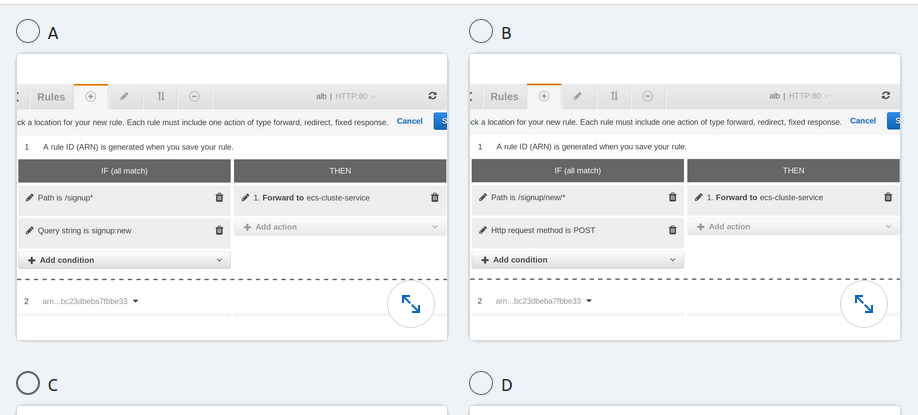The width and height of the screenshot is (918, 415).
Task: Click Cancel link in image A
Action: click(x=410, y=121)
